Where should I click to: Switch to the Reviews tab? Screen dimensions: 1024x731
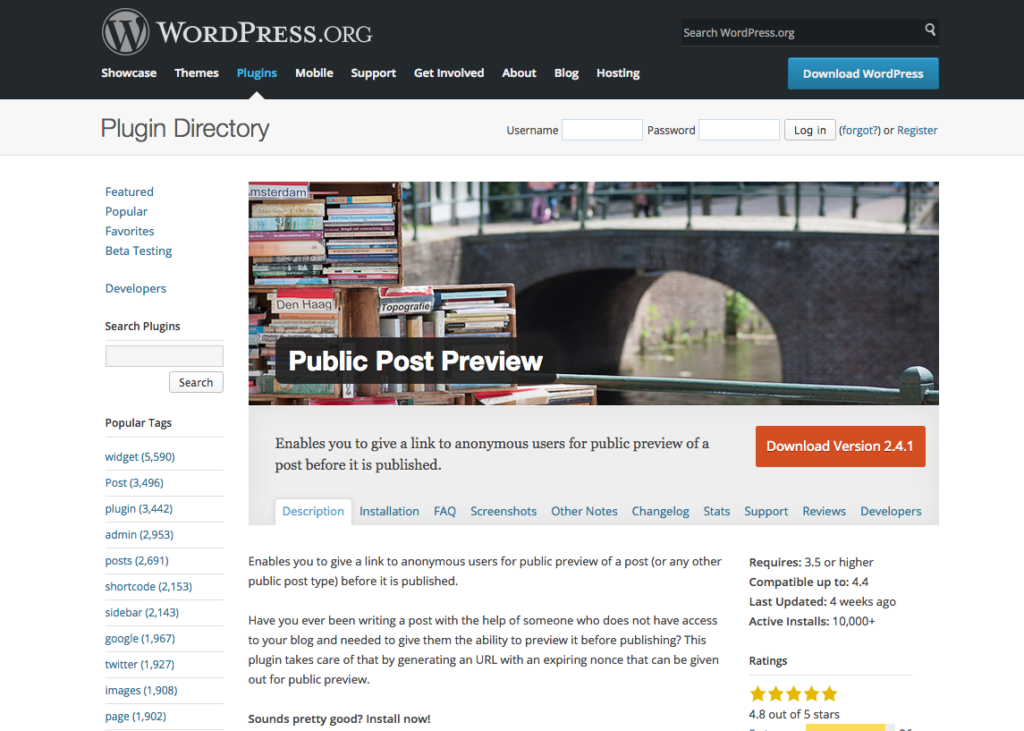824,512
